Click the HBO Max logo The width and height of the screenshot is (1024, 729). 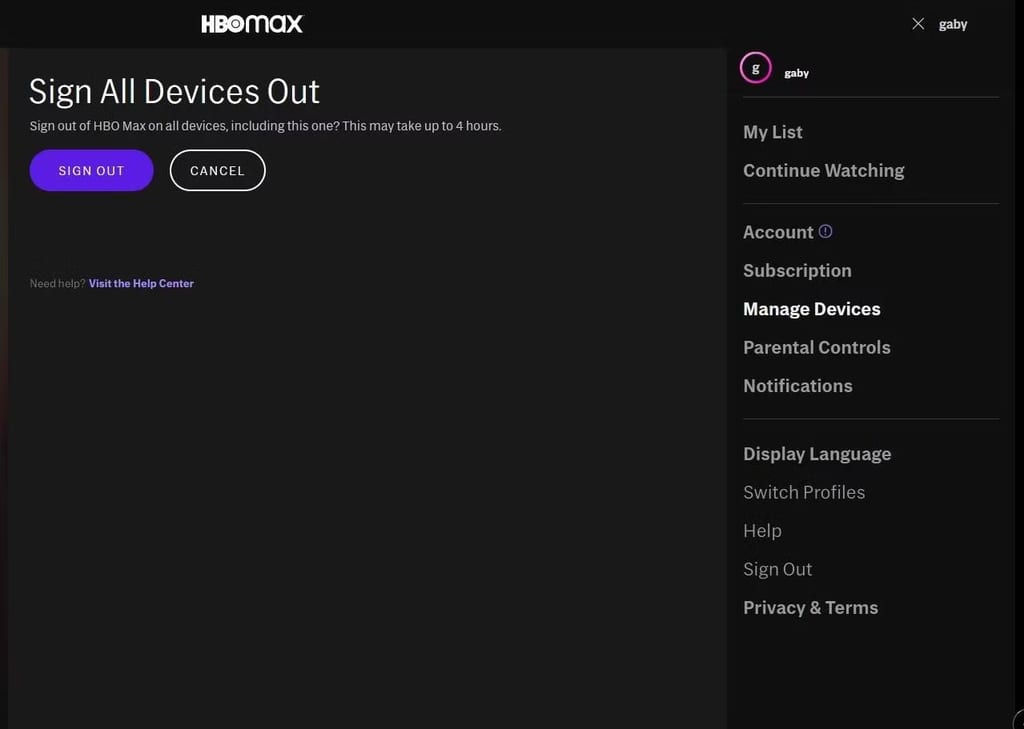pos(251,24)
